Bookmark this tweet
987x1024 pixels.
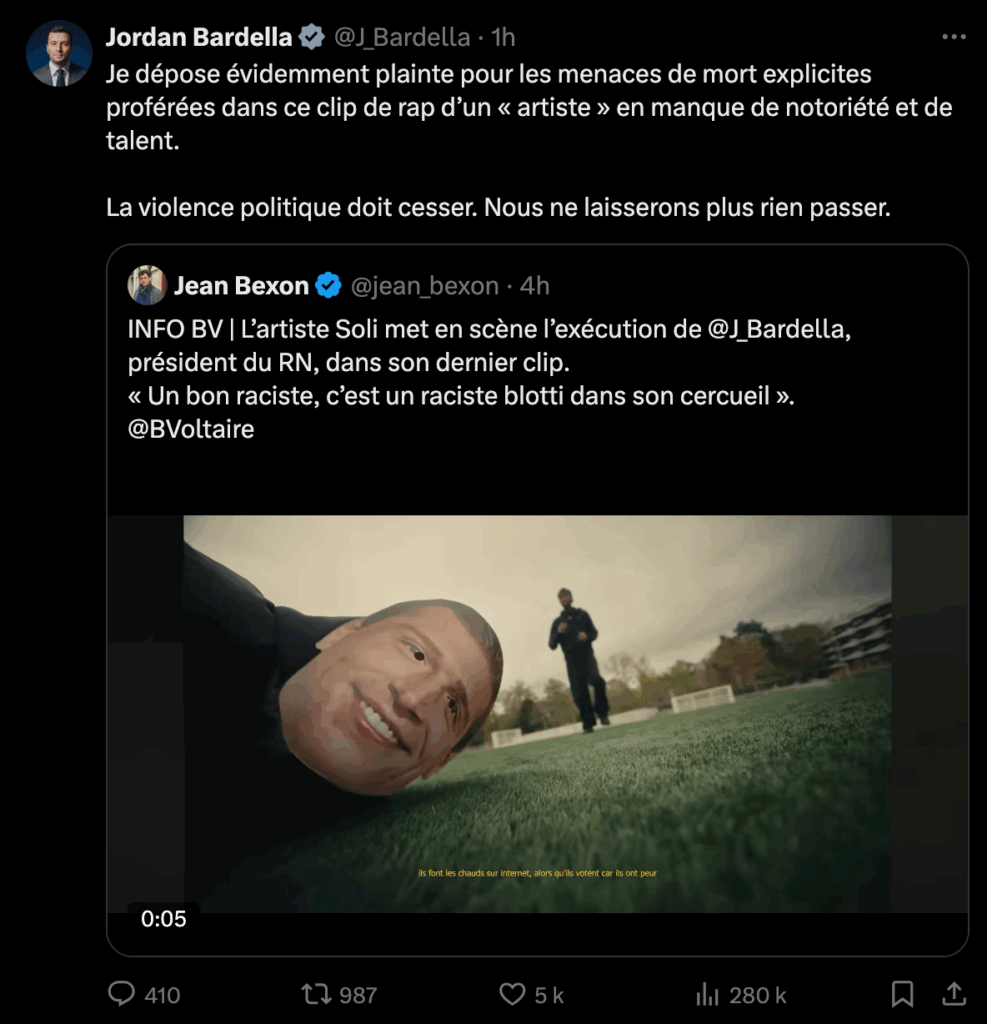point(902,994)
